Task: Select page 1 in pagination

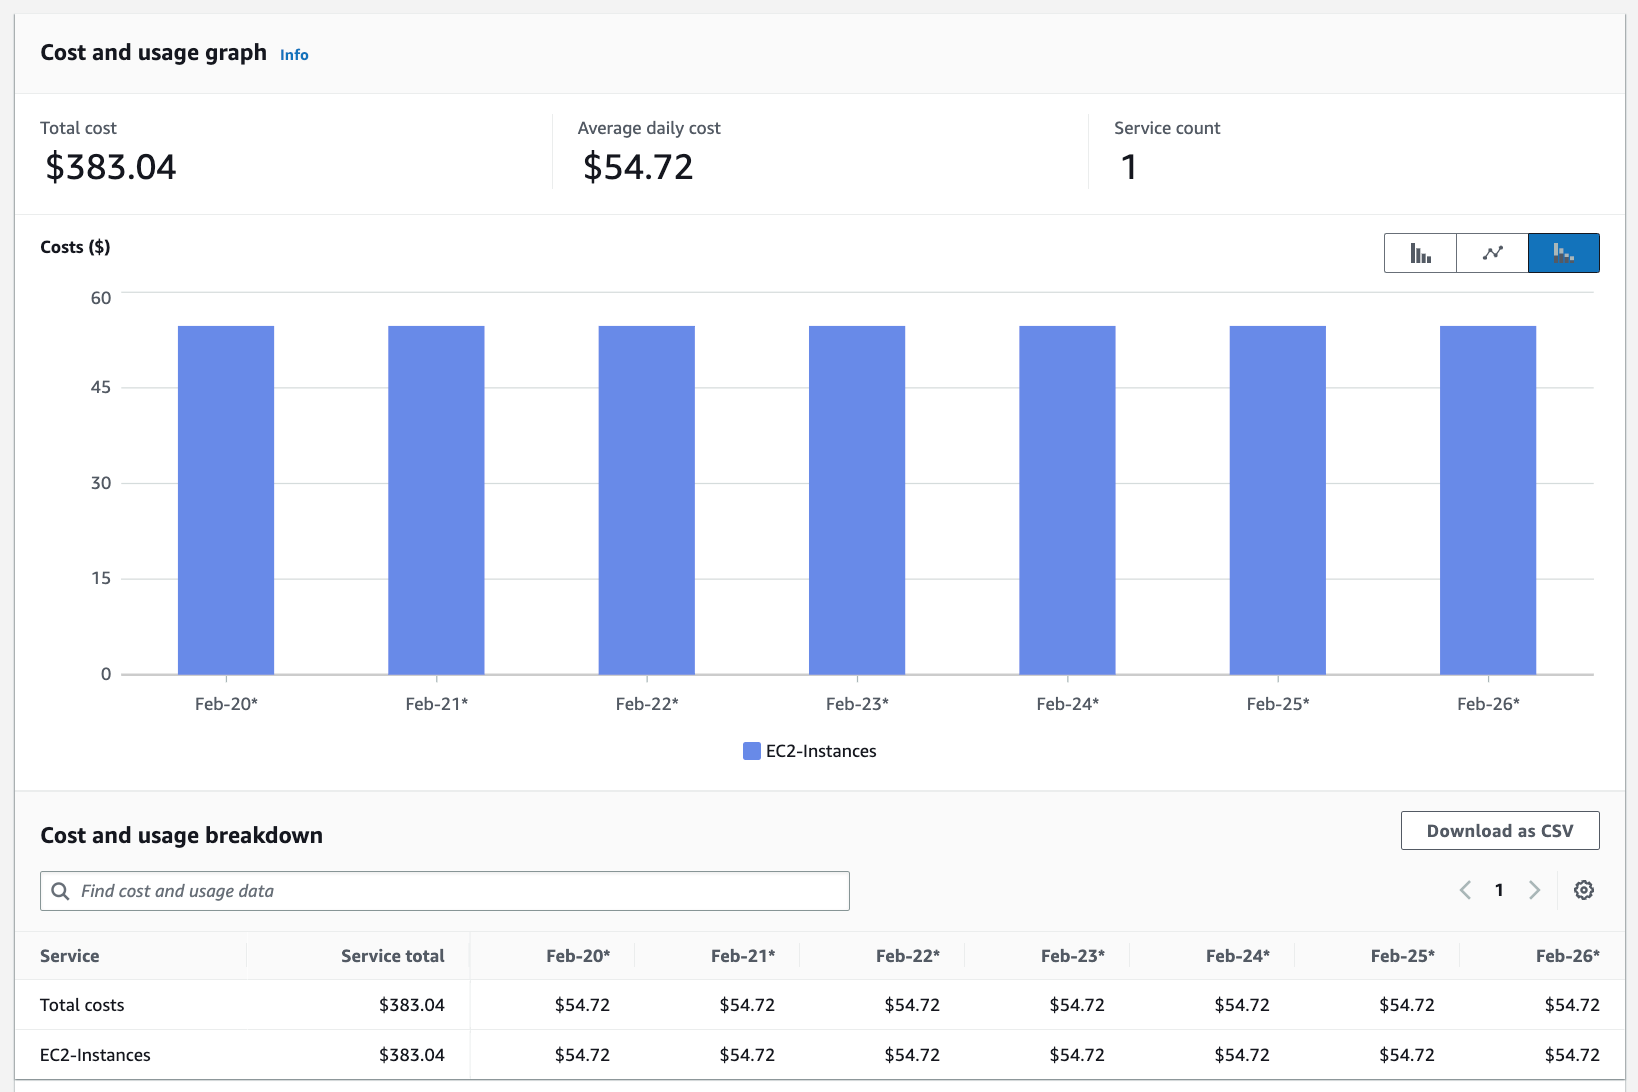Action: [x=1499, y=890]
